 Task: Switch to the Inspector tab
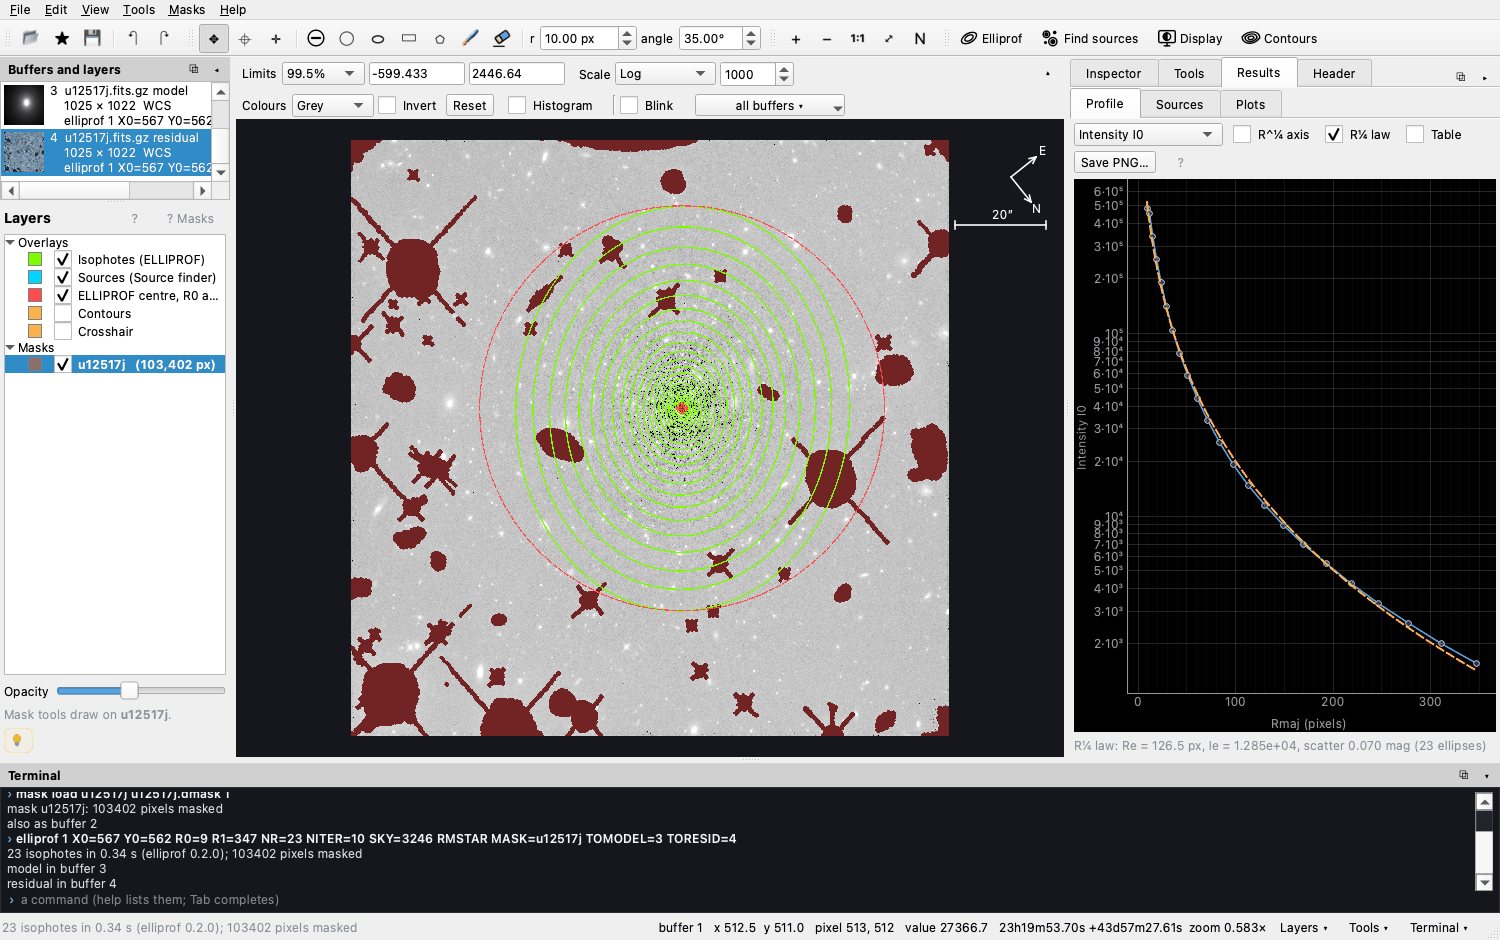(1113, 73)
